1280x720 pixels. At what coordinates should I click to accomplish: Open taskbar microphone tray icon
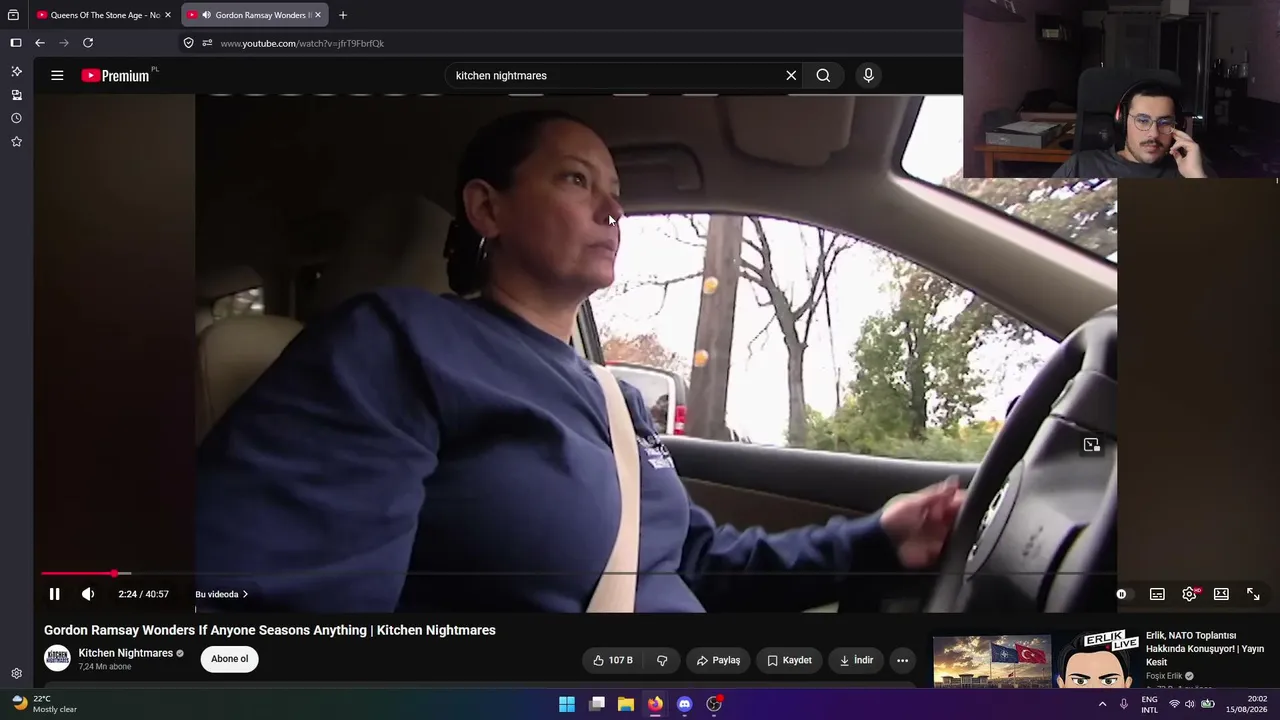coord(1124,704)
